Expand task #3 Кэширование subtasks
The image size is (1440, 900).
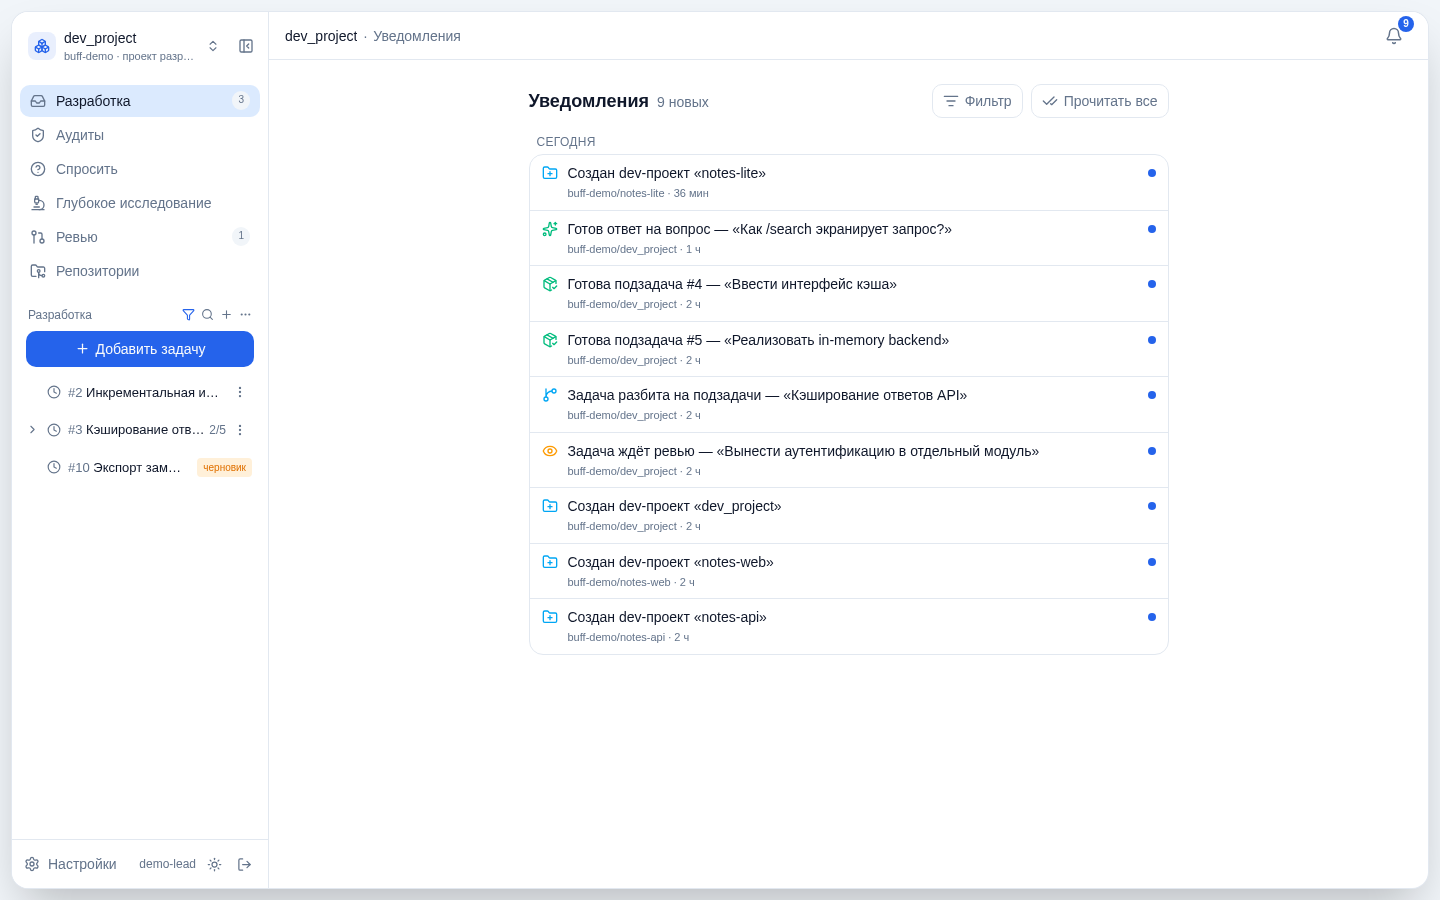pos(32,430)
